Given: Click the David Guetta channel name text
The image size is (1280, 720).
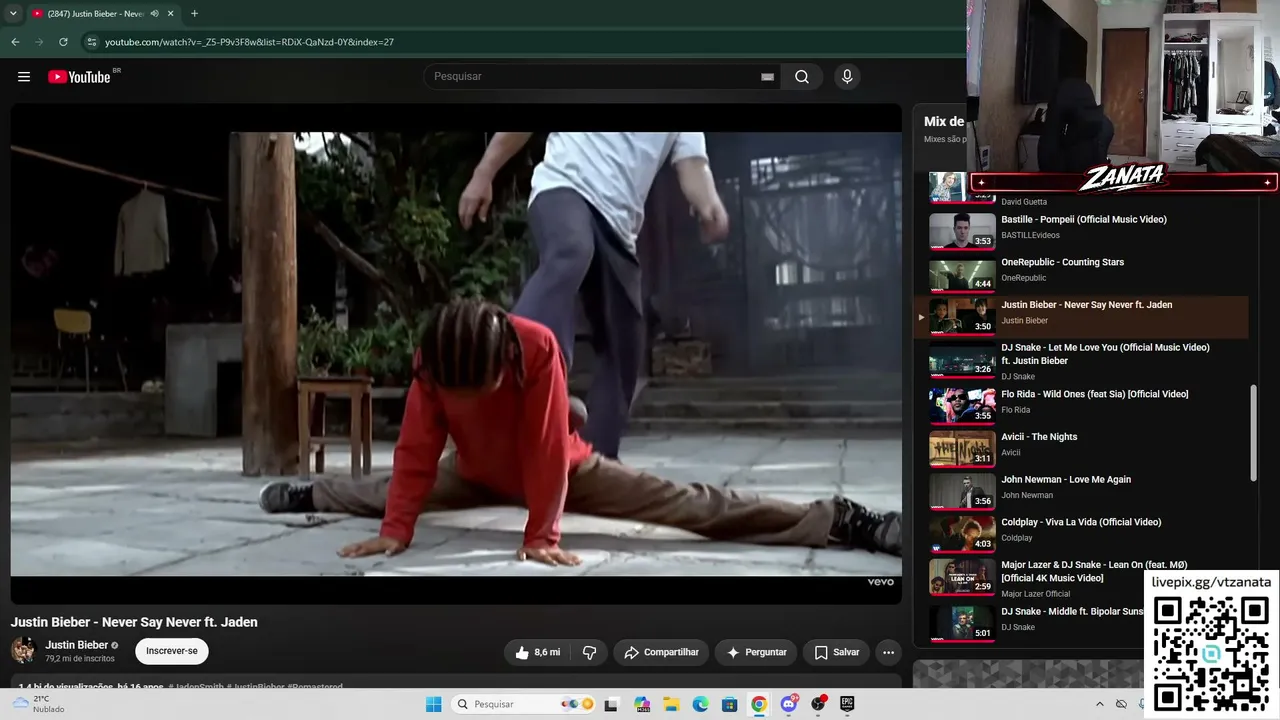Looking at the screenshot, I should click(x=1024, y=202).
